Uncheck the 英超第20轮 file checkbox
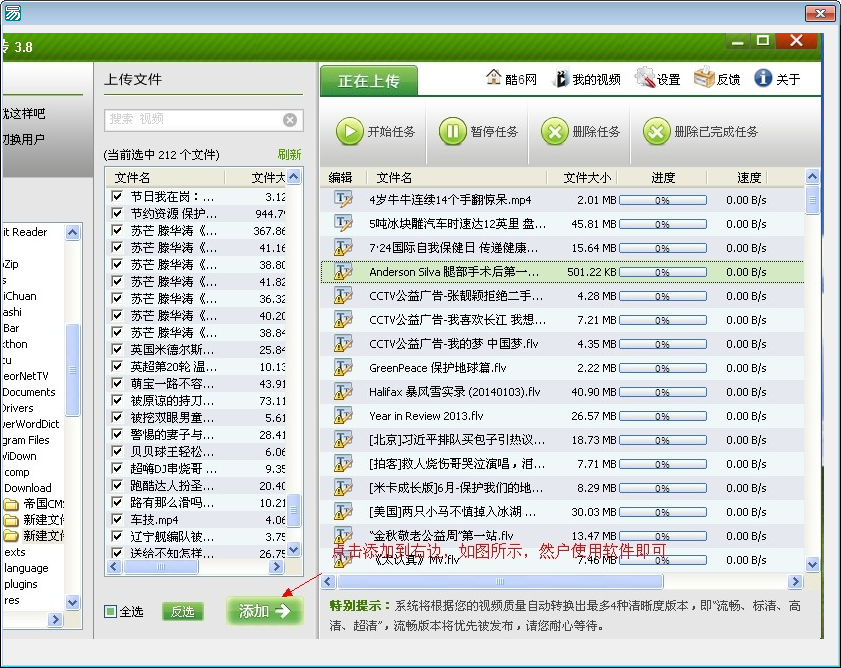841x668 pixels. [x=117, y=366]
